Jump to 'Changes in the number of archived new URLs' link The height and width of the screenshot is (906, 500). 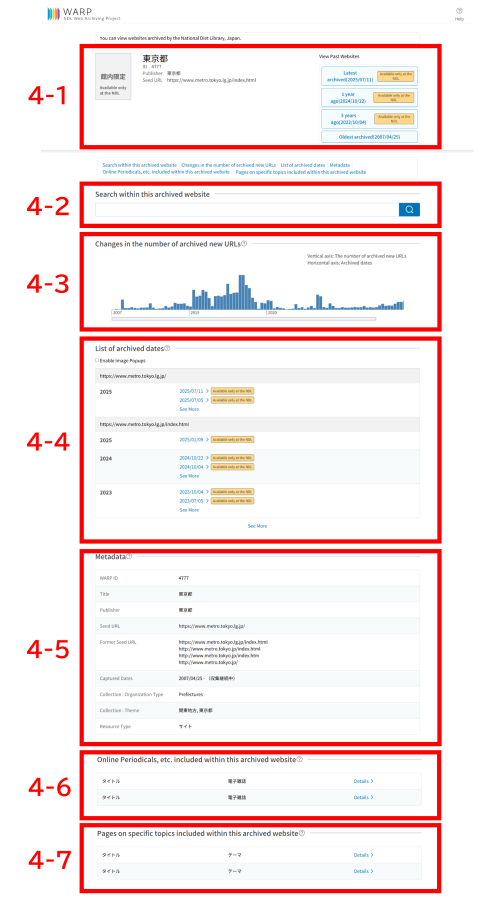228,165
